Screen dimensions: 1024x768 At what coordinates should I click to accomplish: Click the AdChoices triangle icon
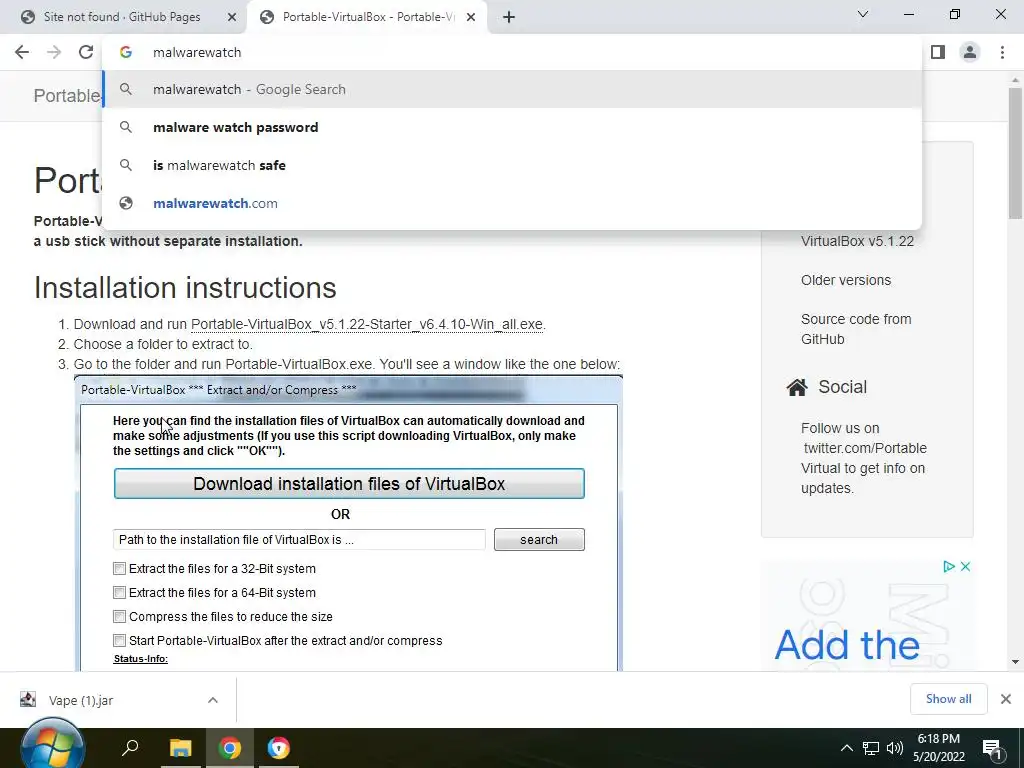pos(949,567)
